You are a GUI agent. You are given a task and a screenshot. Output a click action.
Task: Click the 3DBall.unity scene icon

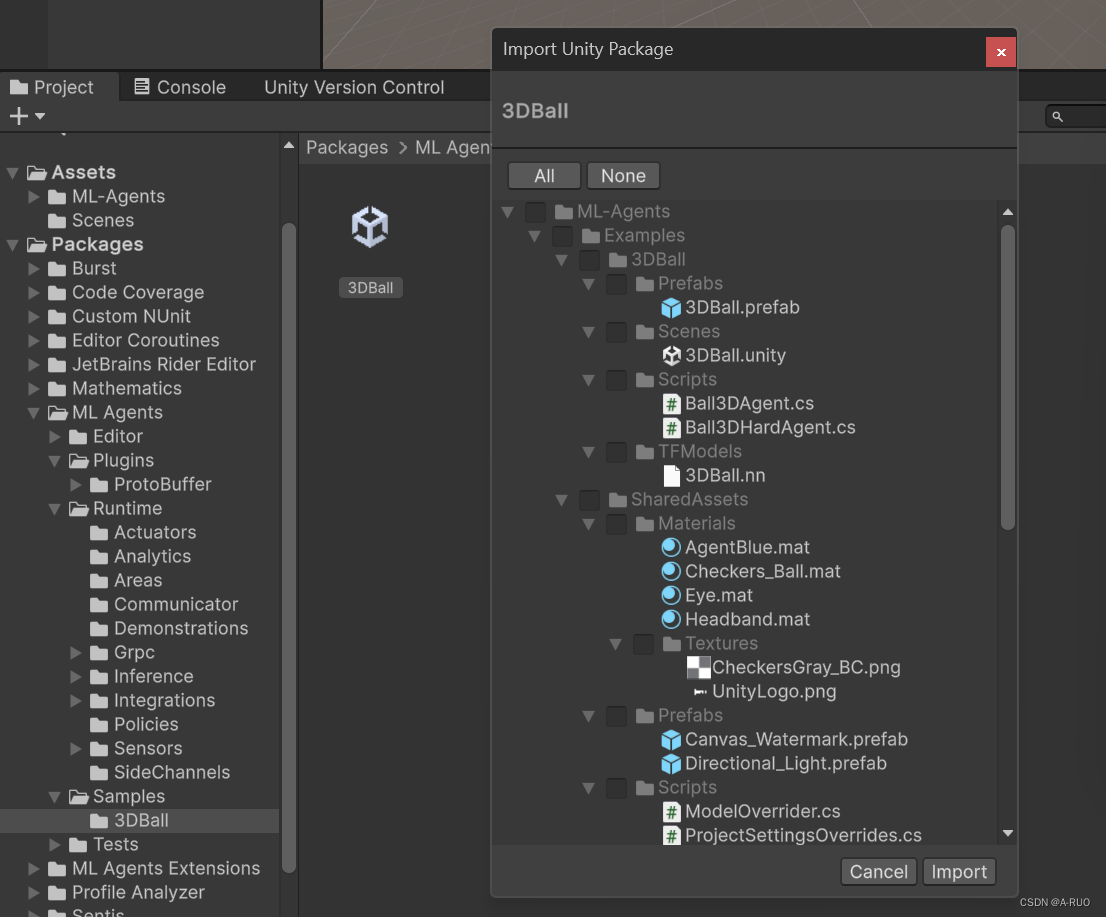(671, 355)
